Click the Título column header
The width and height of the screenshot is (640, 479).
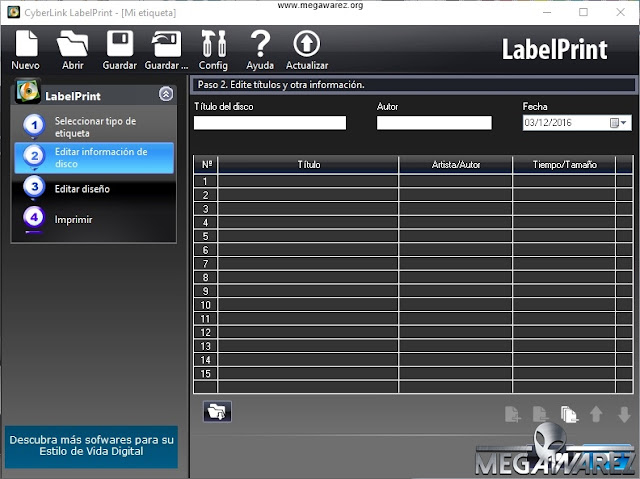click(309, 164)
